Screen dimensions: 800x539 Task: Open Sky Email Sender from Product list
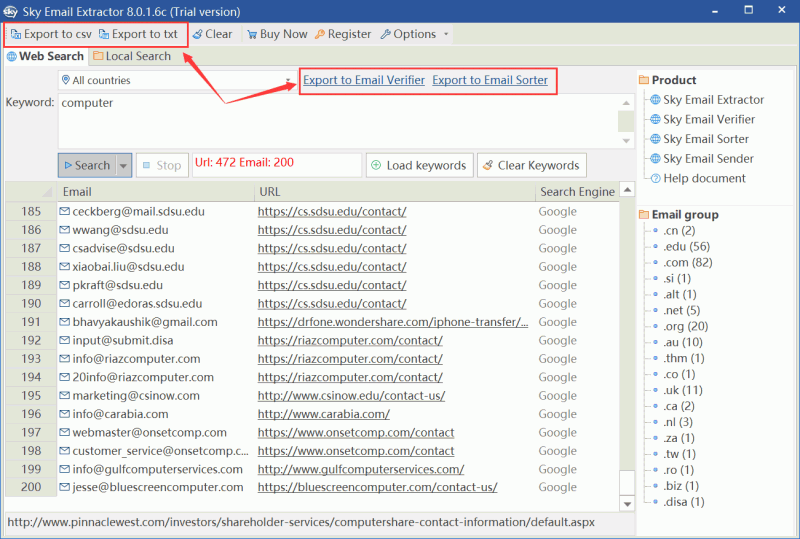coord(707,159)
